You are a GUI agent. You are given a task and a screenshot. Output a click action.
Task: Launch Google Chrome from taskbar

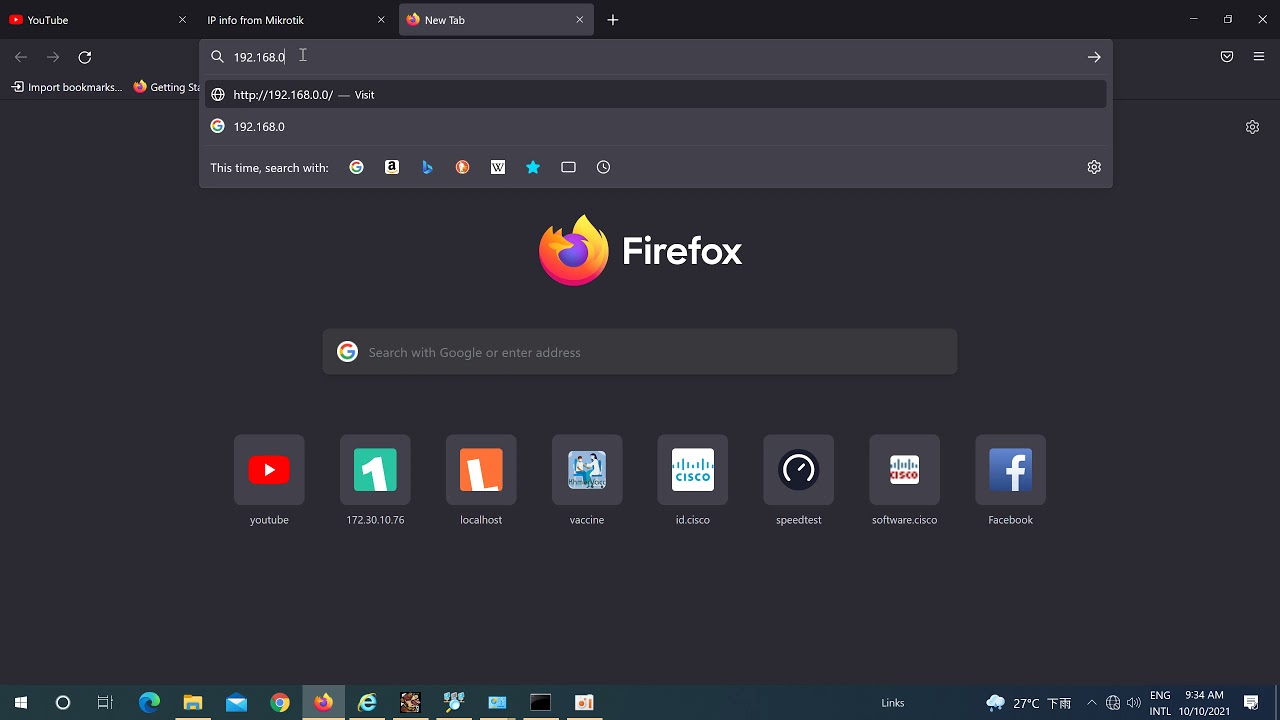tap(280, 703)
